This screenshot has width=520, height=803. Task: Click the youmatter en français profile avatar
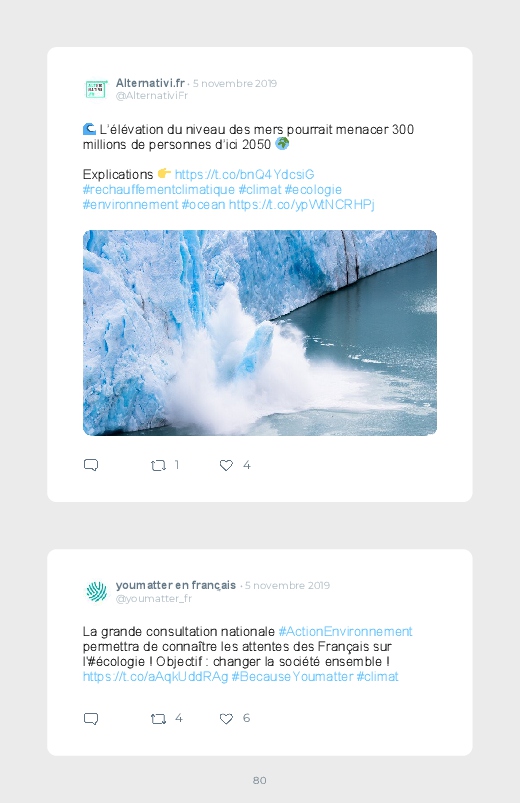(96, 591)
